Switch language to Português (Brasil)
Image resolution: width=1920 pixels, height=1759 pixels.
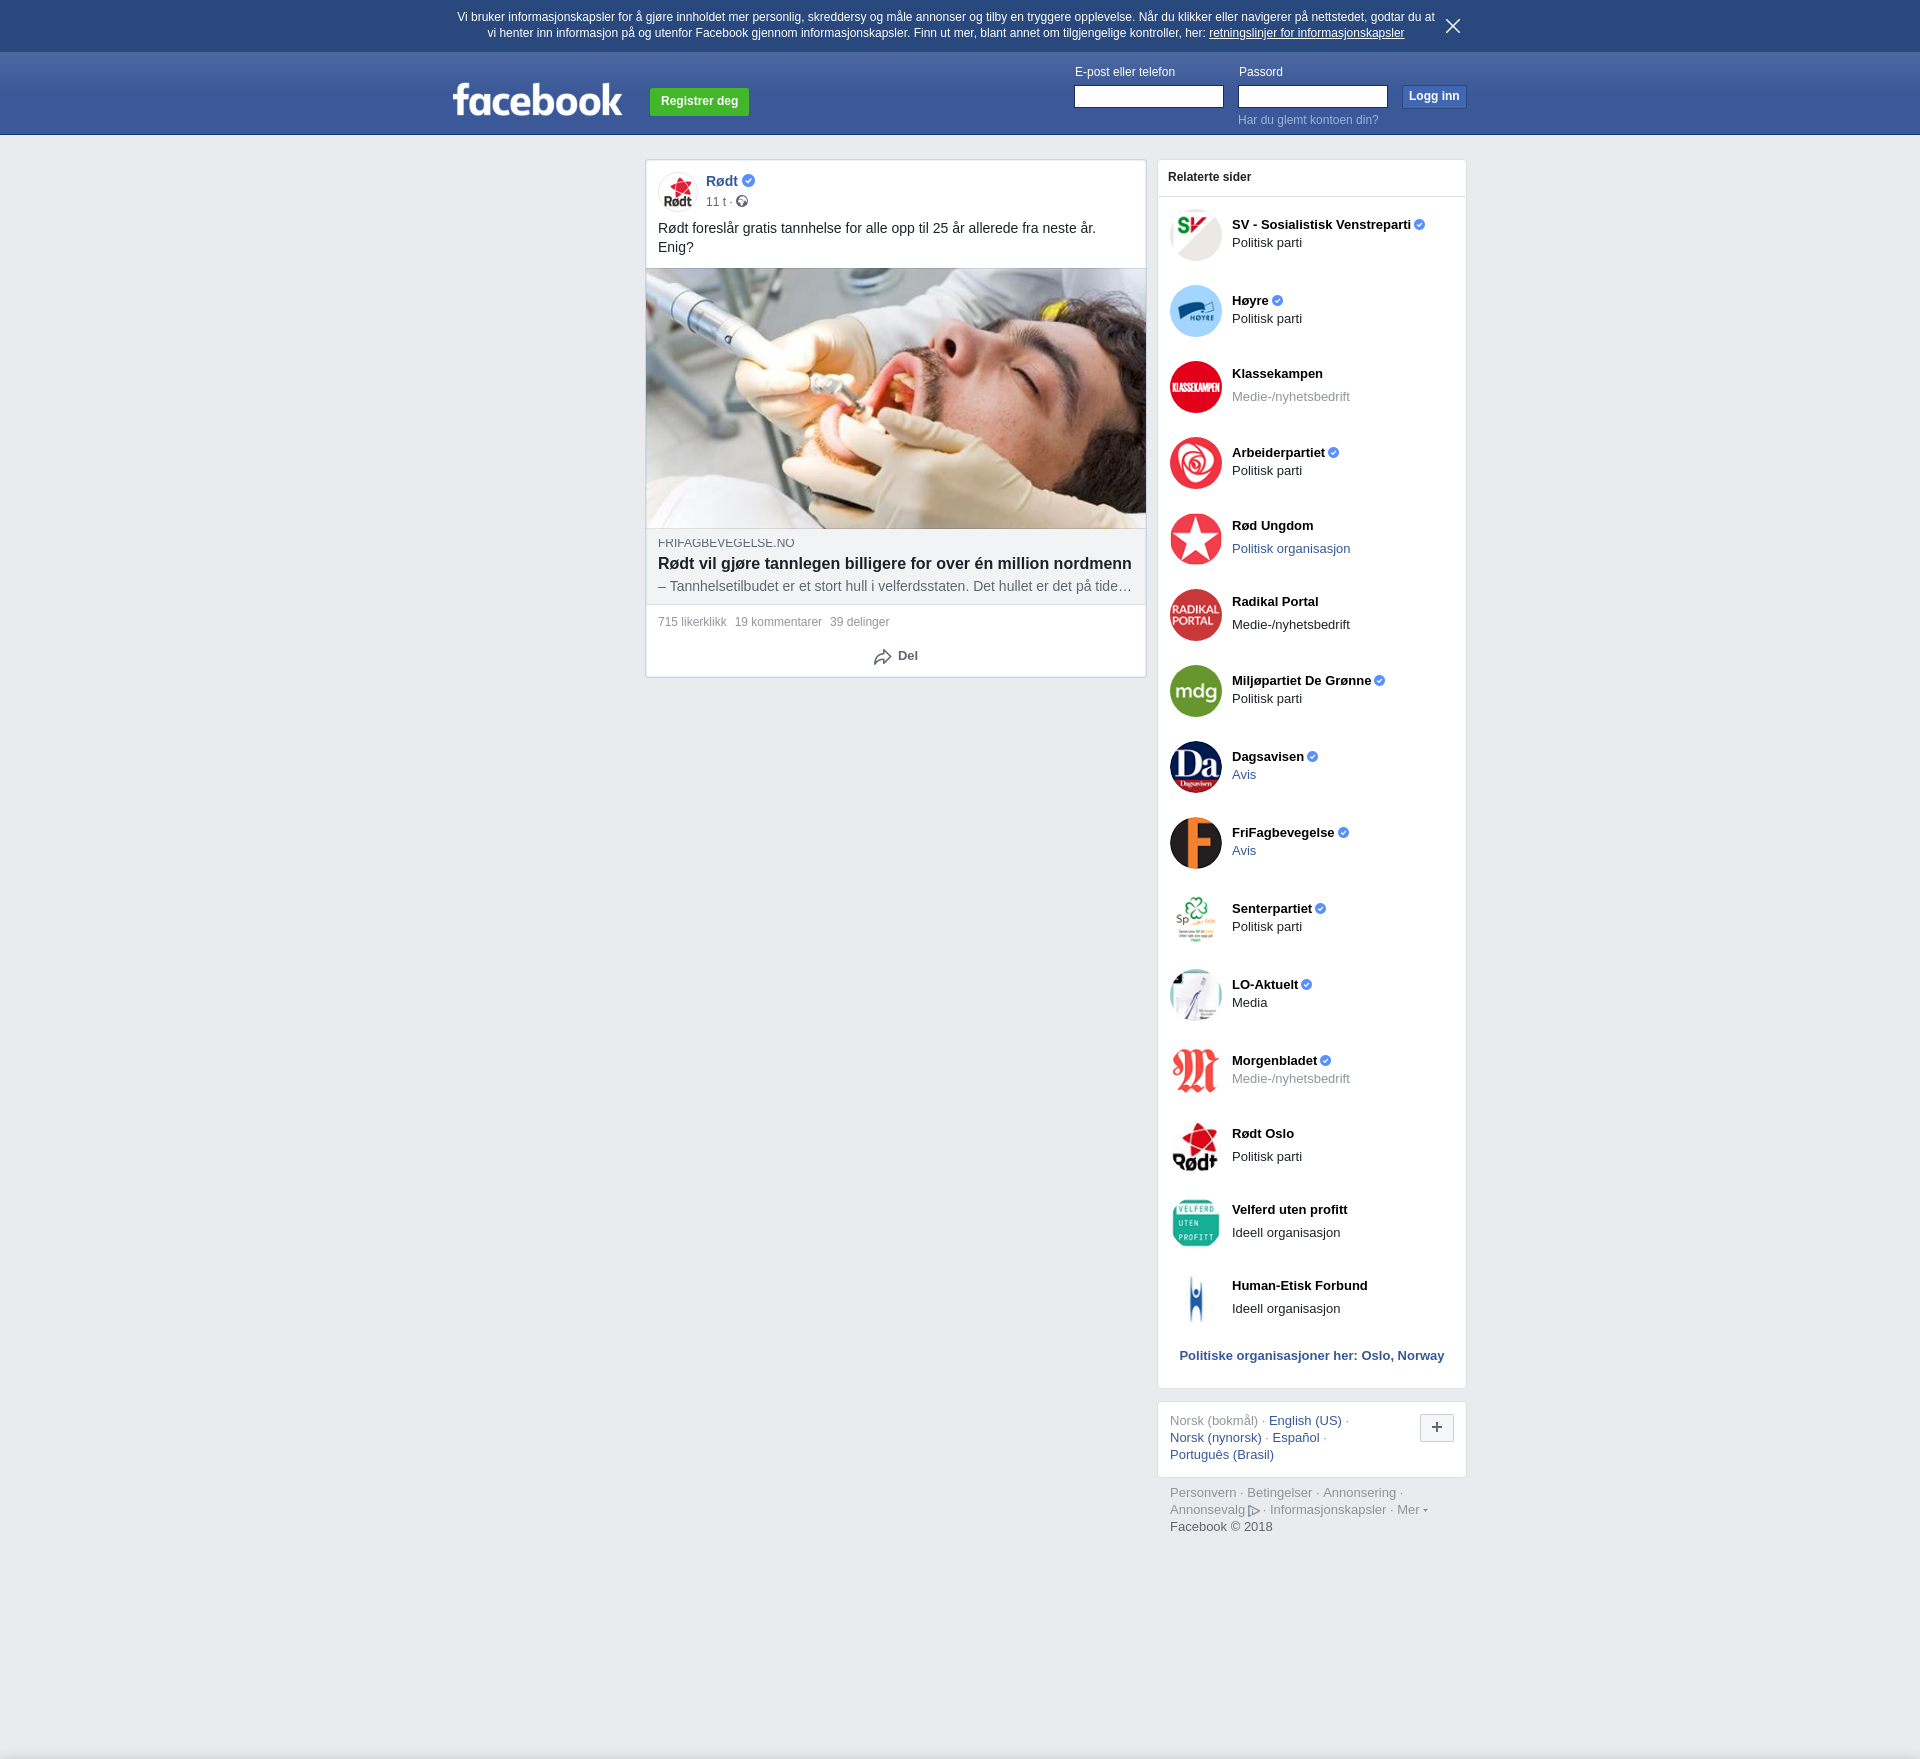[1222, 1455]
